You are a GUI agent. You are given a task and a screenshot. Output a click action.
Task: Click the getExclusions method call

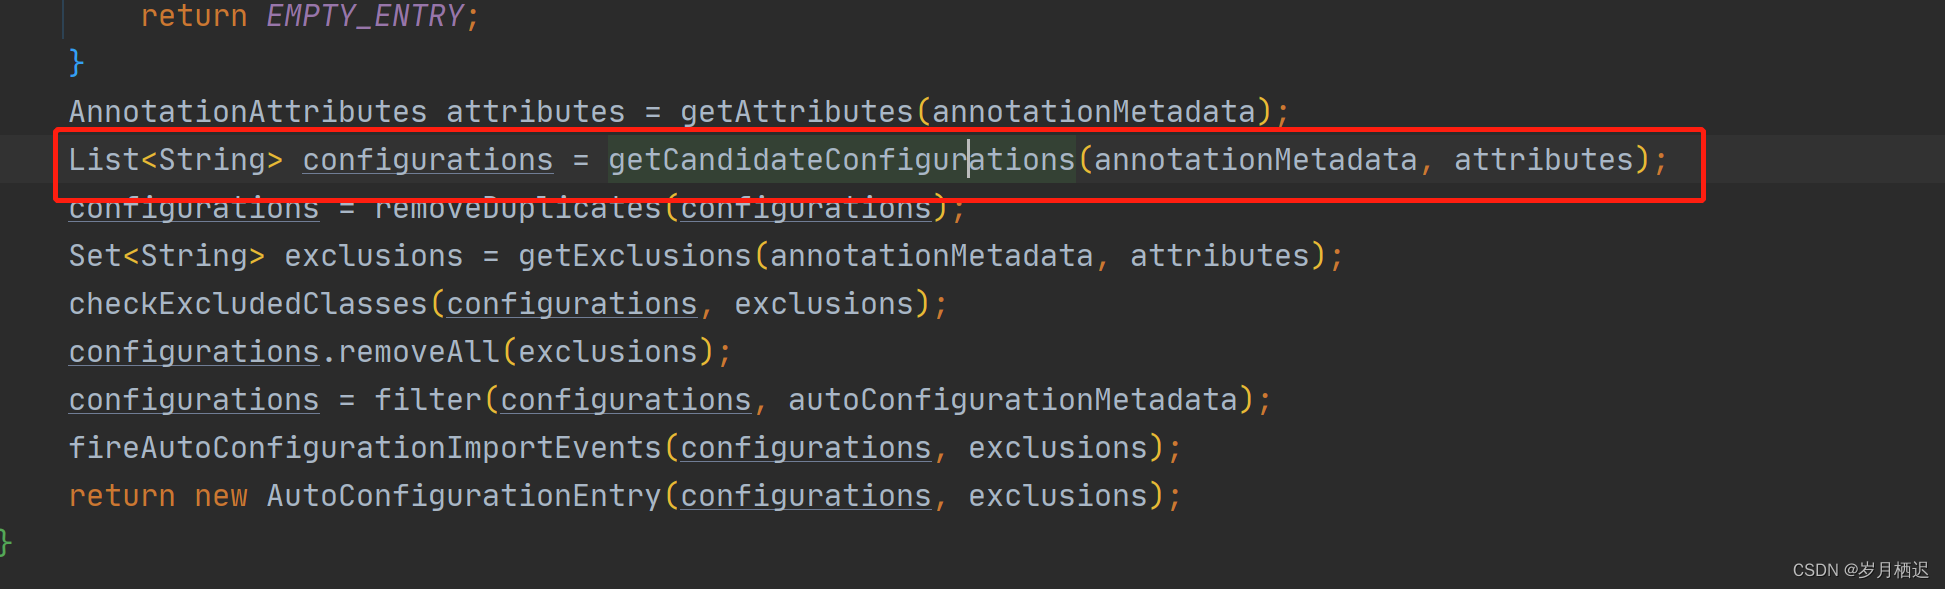[x=634, y=256]
